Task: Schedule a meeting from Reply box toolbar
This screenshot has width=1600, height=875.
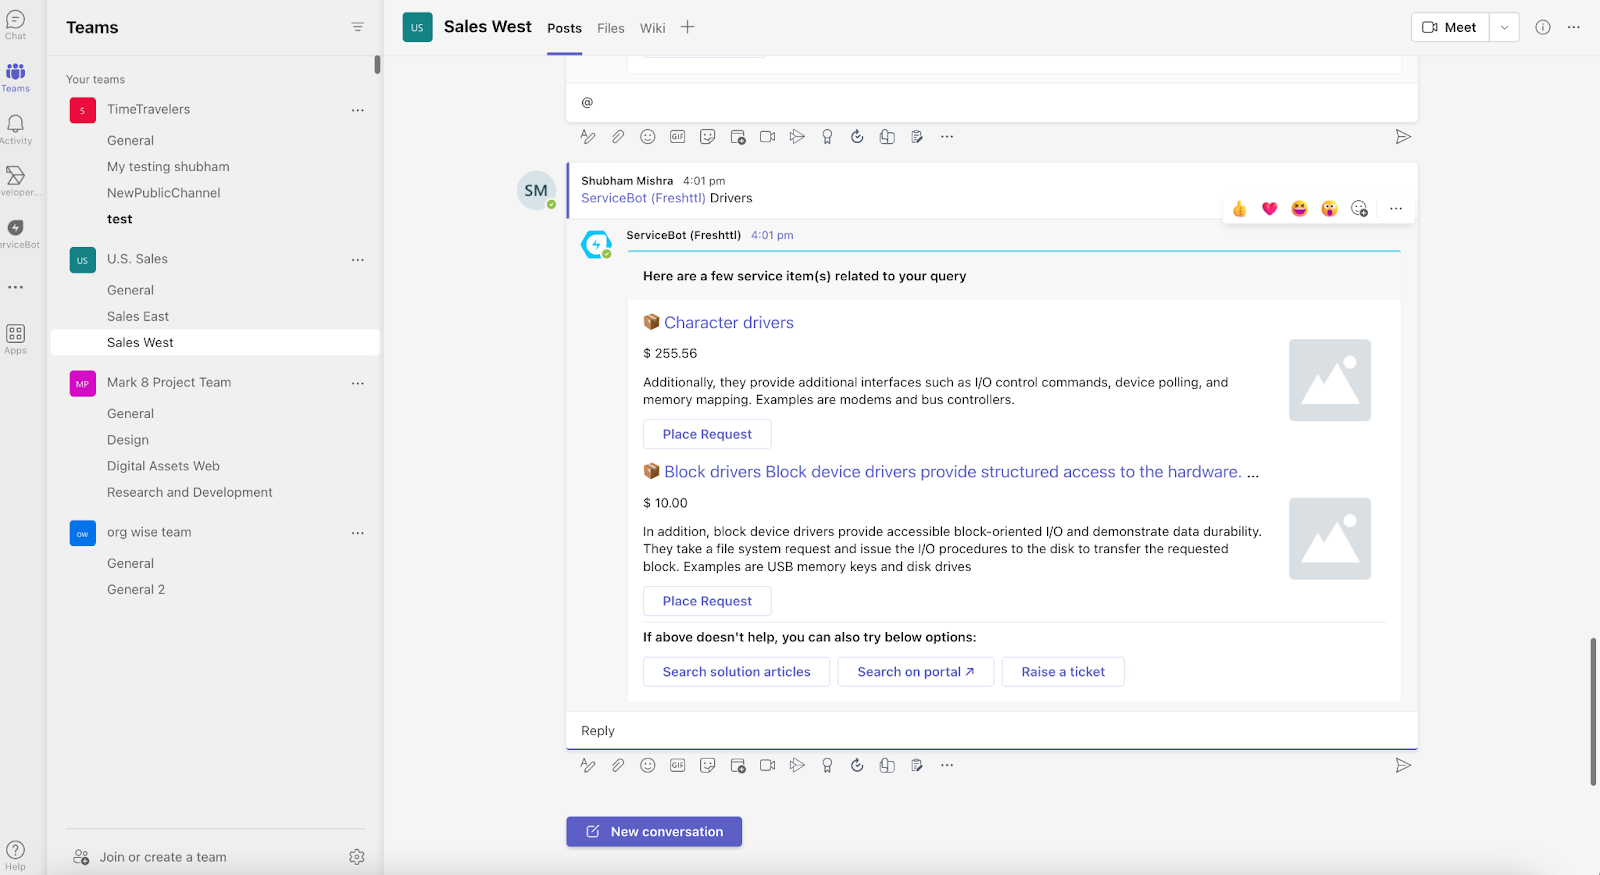Action: tap(738, 765)
